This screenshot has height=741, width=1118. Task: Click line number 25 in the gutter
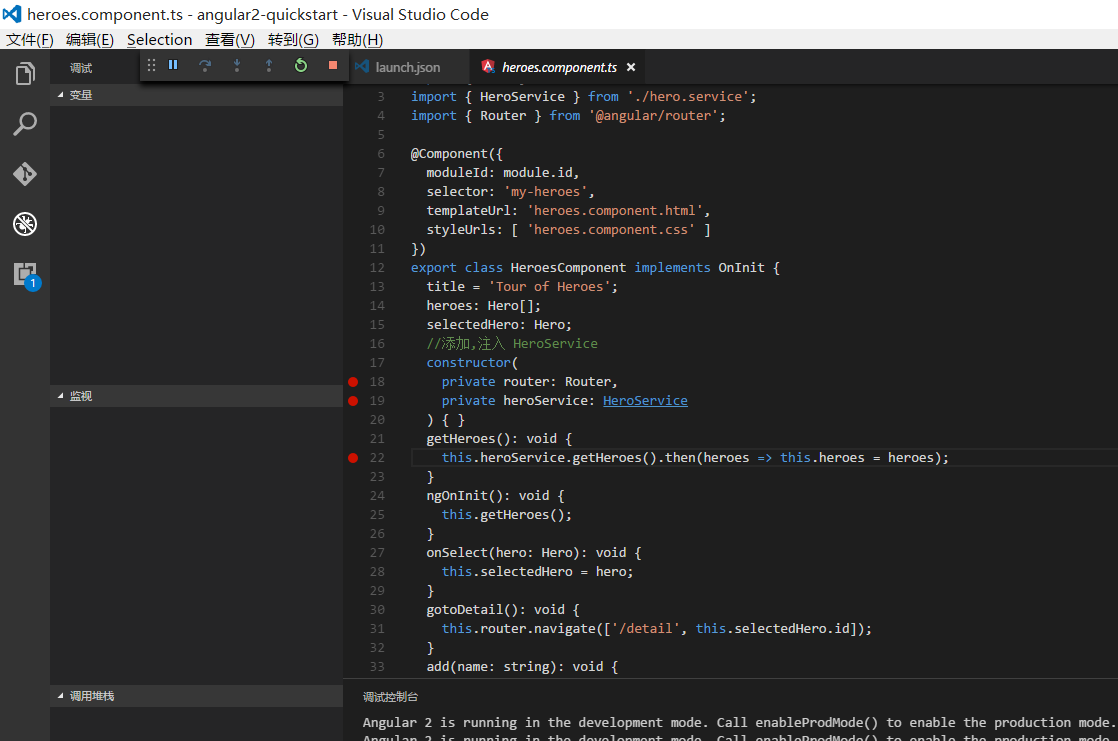coord(377,515)
